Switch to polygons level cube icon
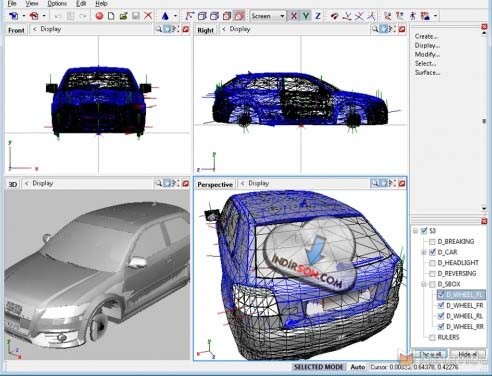 (x=214, y=16)
